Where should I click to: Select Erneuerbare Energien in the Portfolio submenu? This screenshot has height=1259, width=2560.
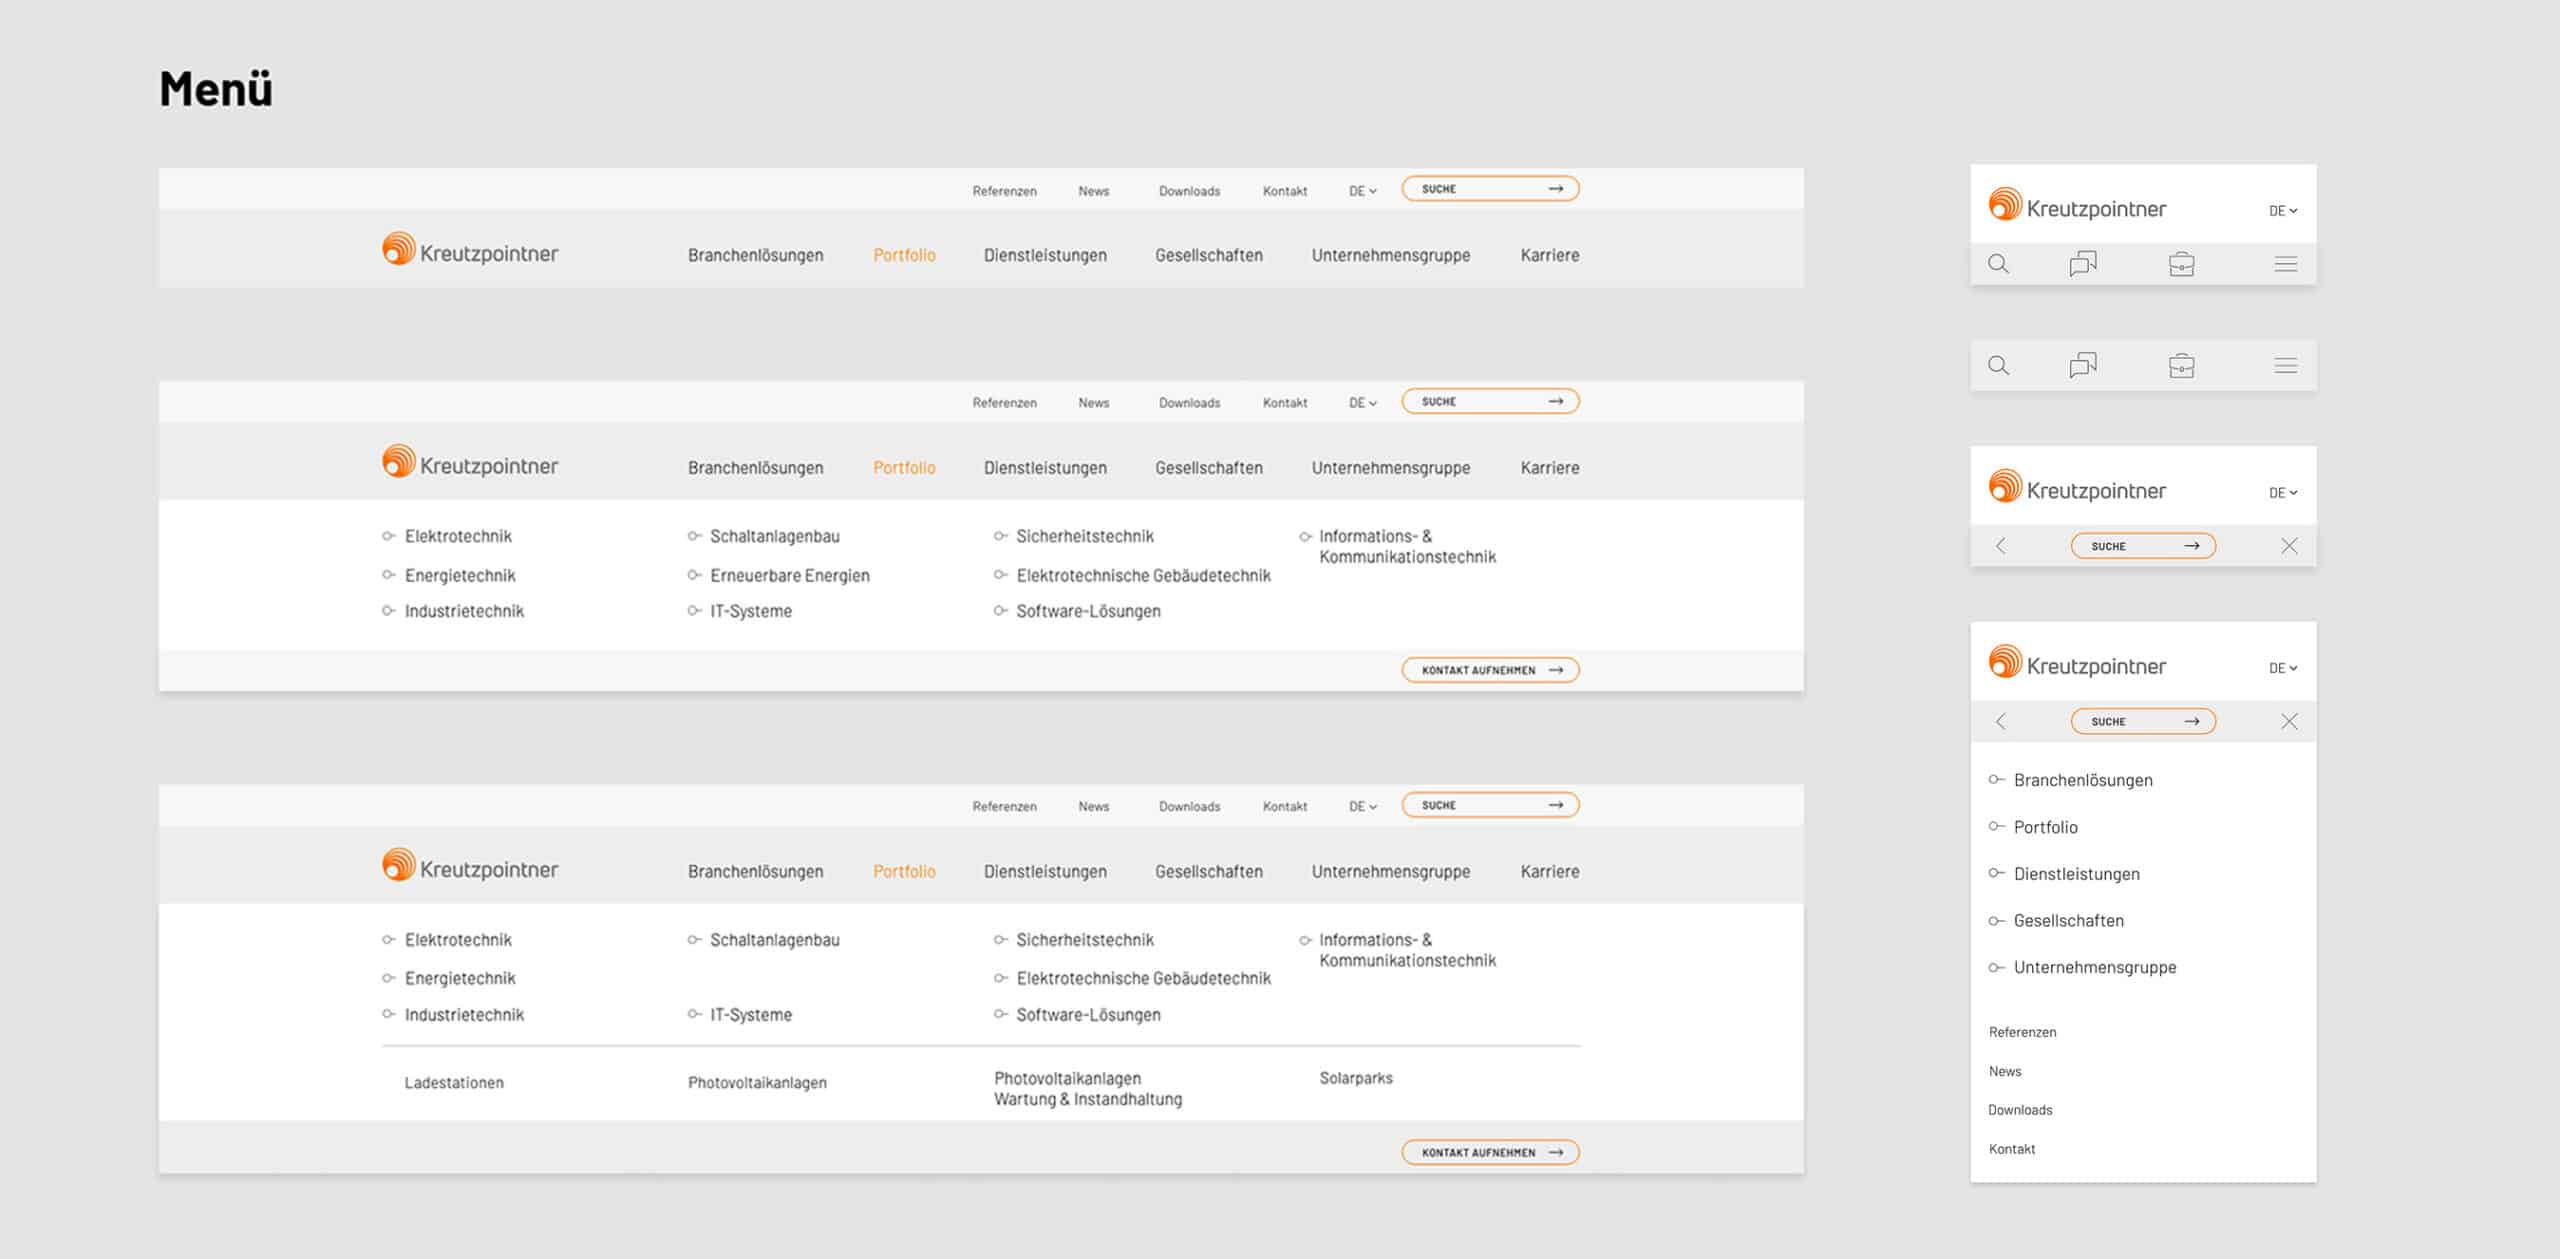click(789, 575)
